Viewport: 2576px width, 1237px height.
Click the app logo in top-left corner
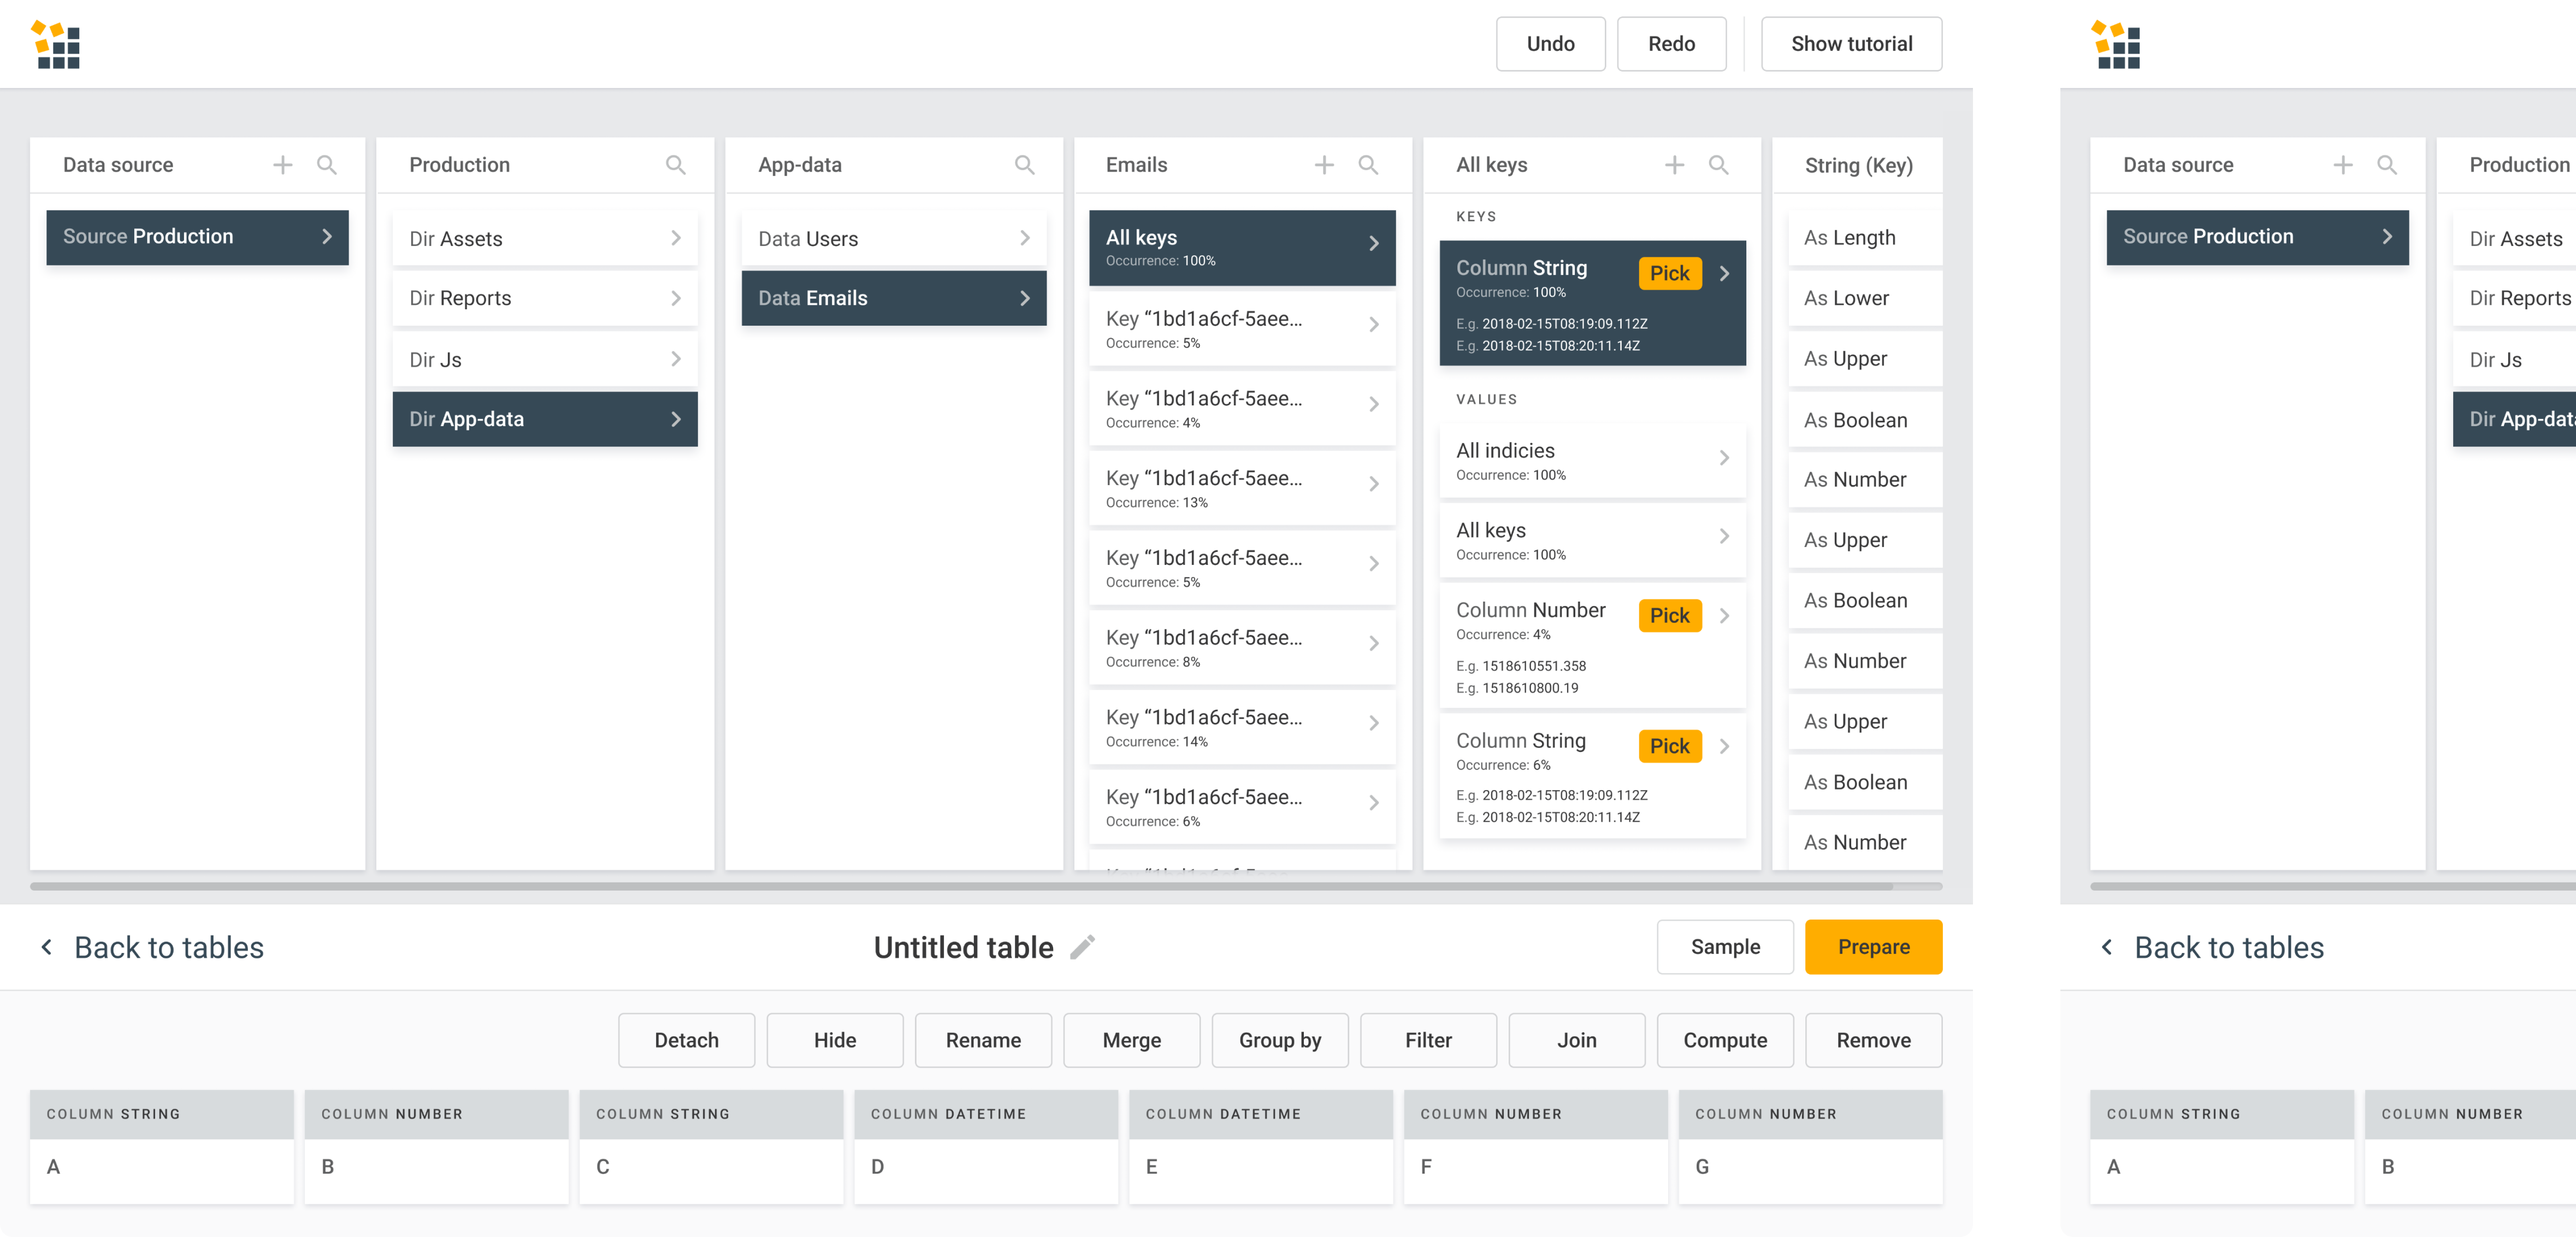56,45
